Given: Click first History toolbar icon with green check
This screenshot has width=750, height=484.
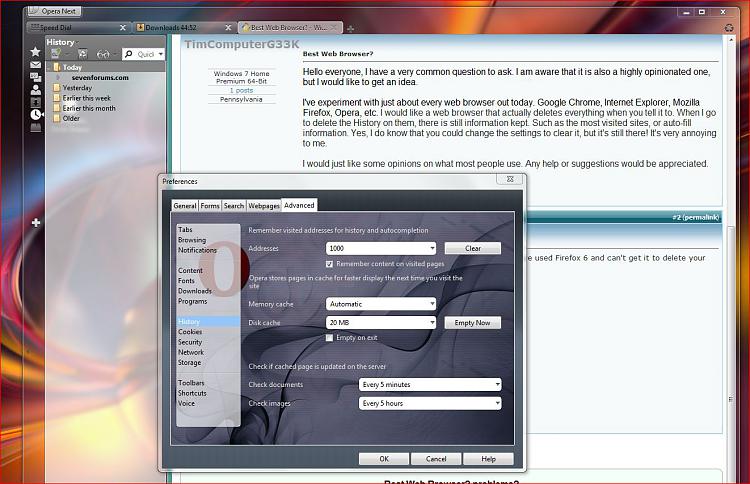Looking at the screenshot, I should pyautogui.click(x=56, y=54).
